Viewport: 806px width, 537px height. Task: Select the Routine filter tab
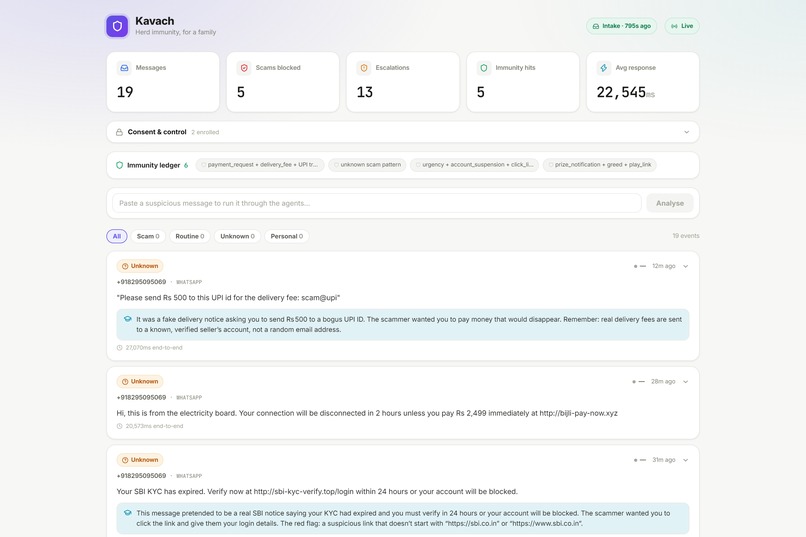click(190, 236)
